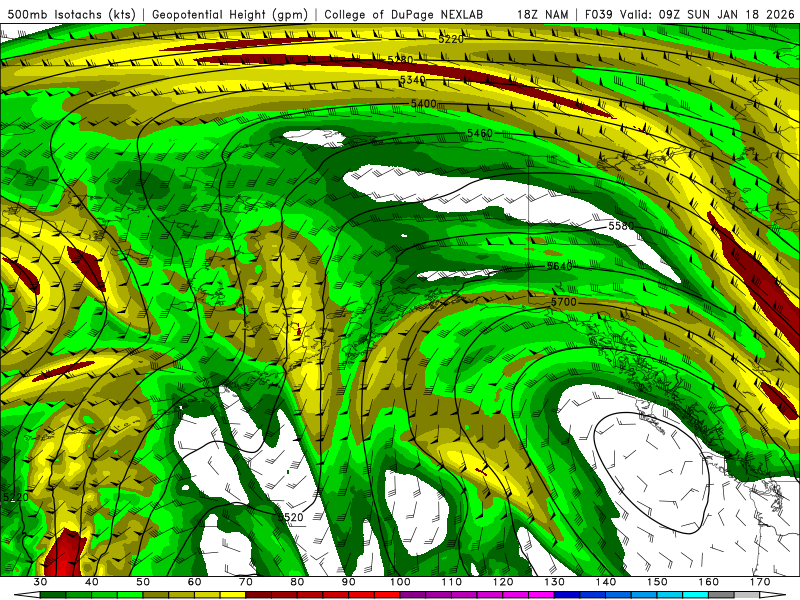Click the 140 kts value on the legend
Image resolution: width=800 pixels, height=600 pixels.
click(606, 582)
